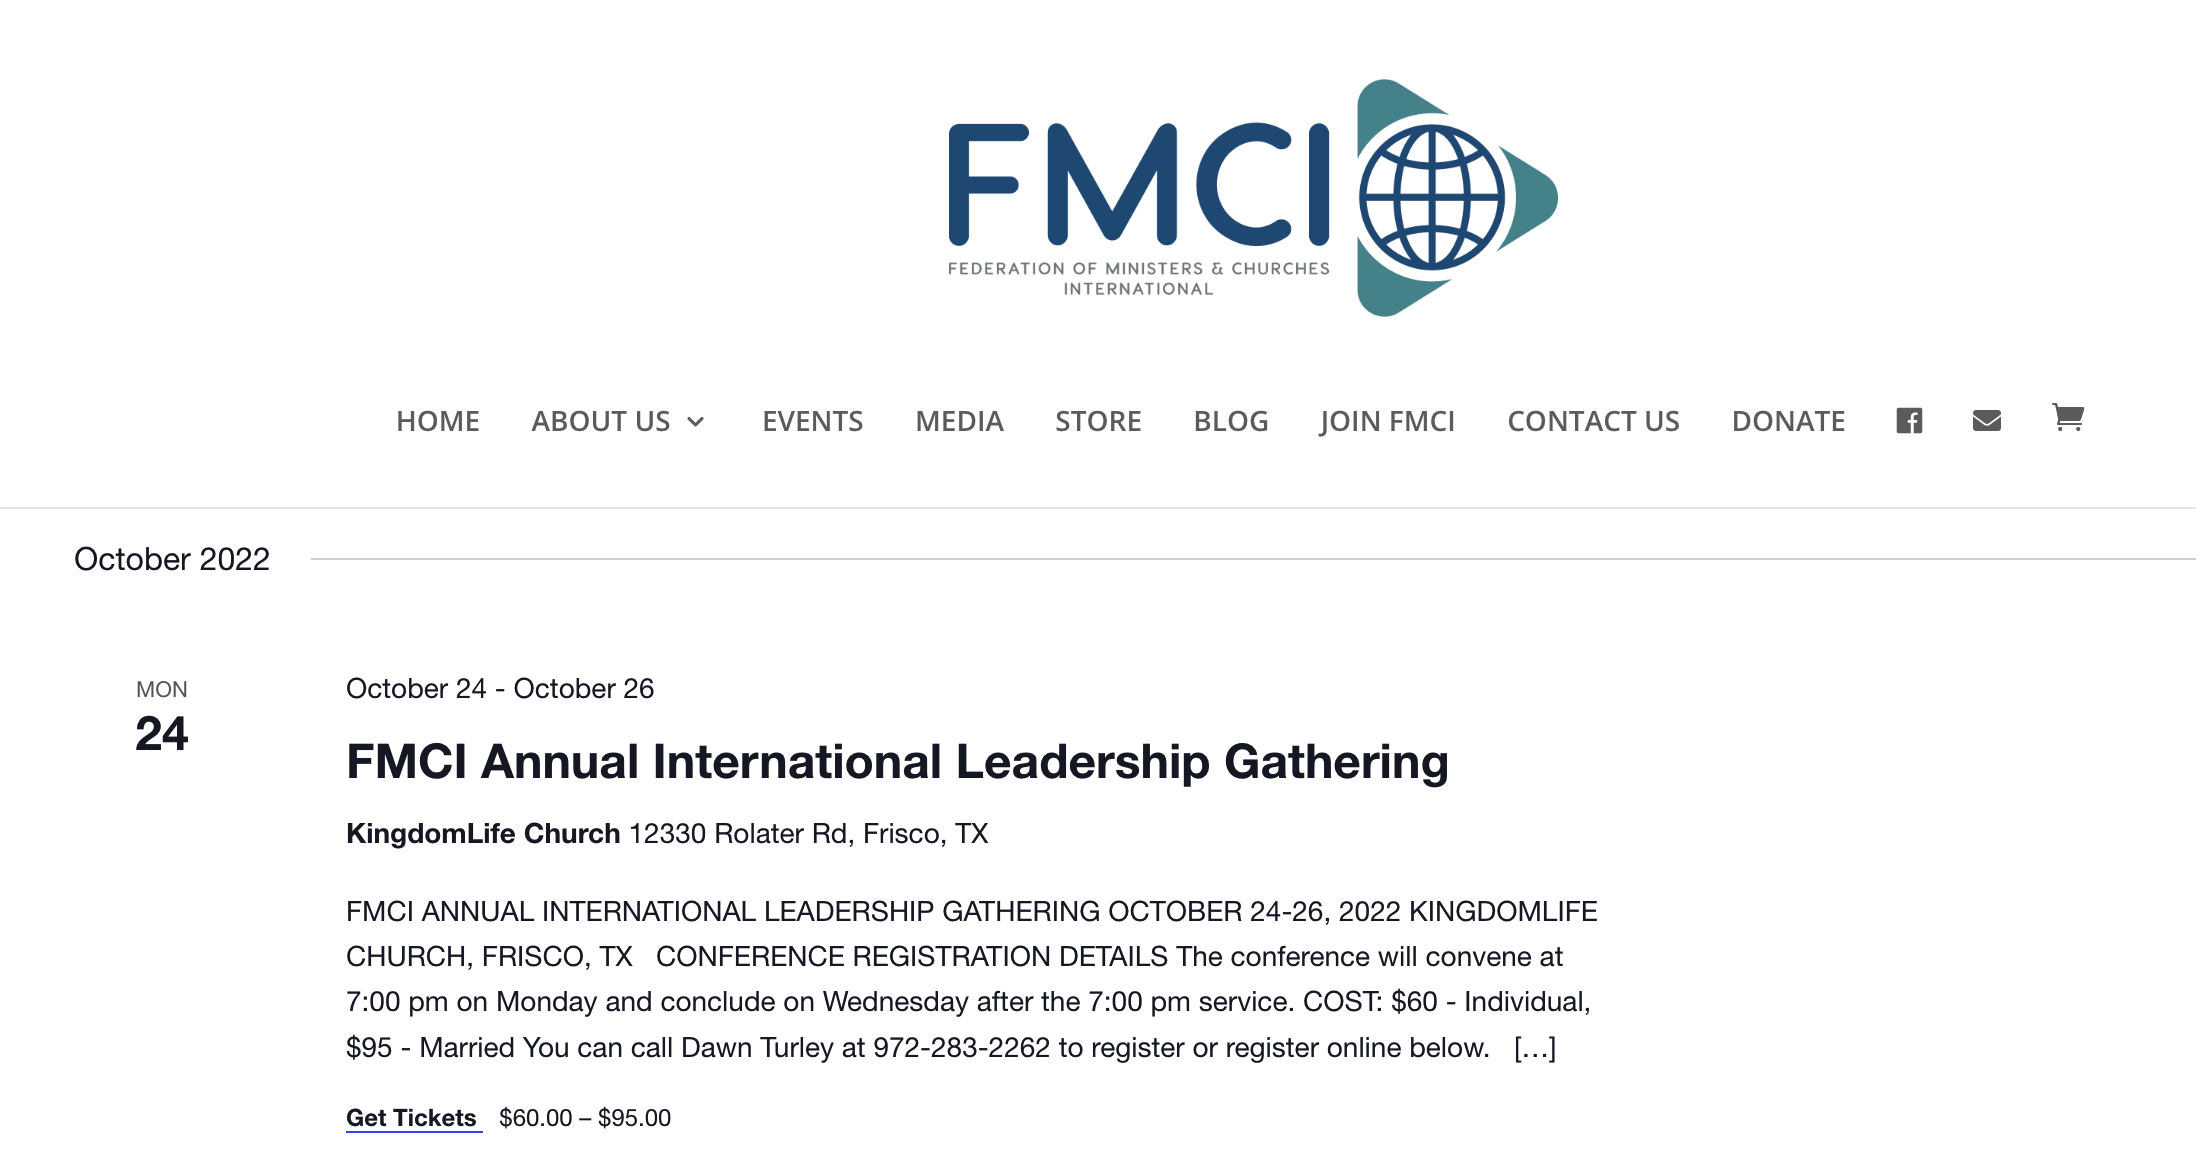This screenshot has height=1166, width=2196.
Task: Click the envelope email icon
Action: [x=1987, y=421]
